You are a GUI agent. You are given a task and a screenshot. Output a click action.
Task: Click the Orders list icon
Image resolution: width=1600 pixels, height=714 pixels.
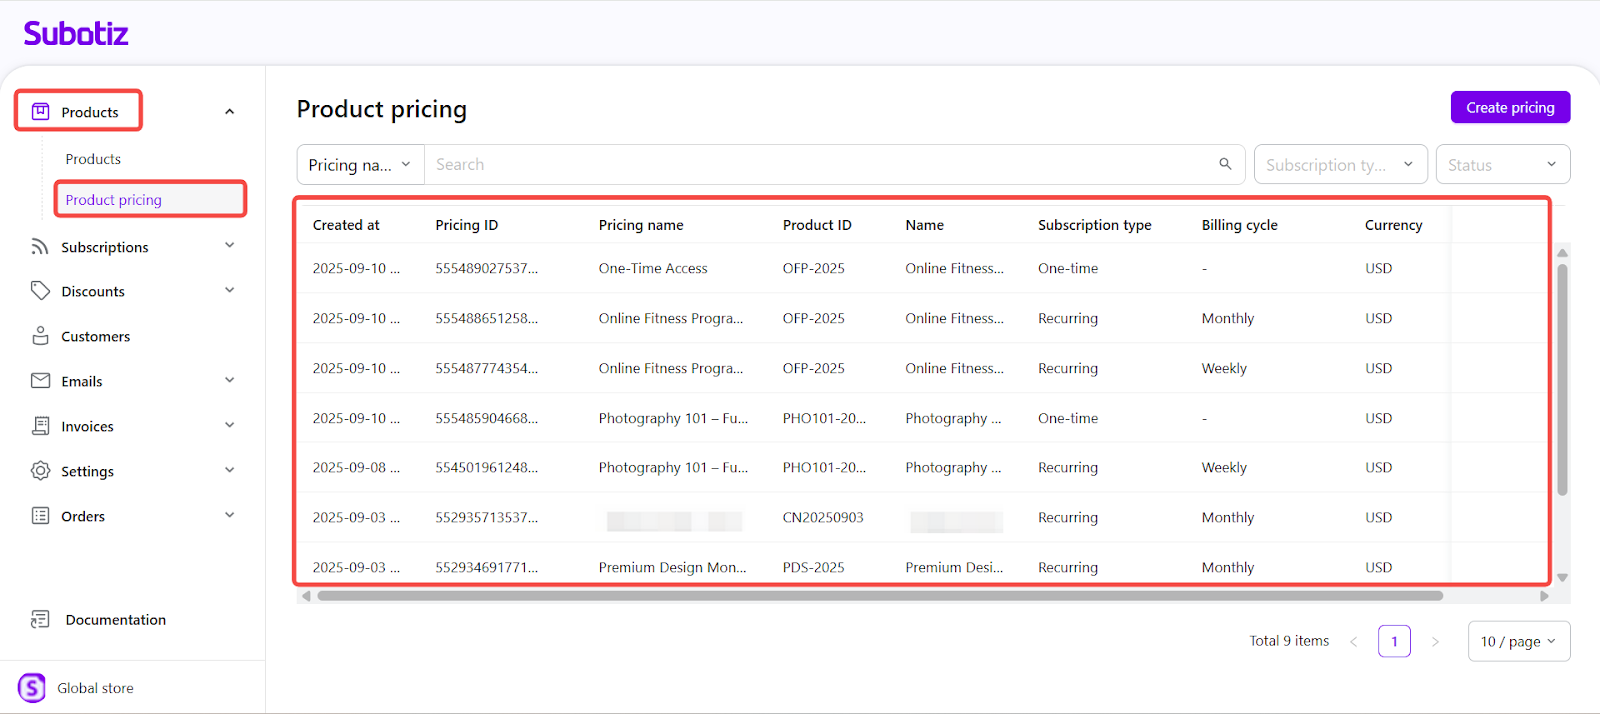point(40,516)
